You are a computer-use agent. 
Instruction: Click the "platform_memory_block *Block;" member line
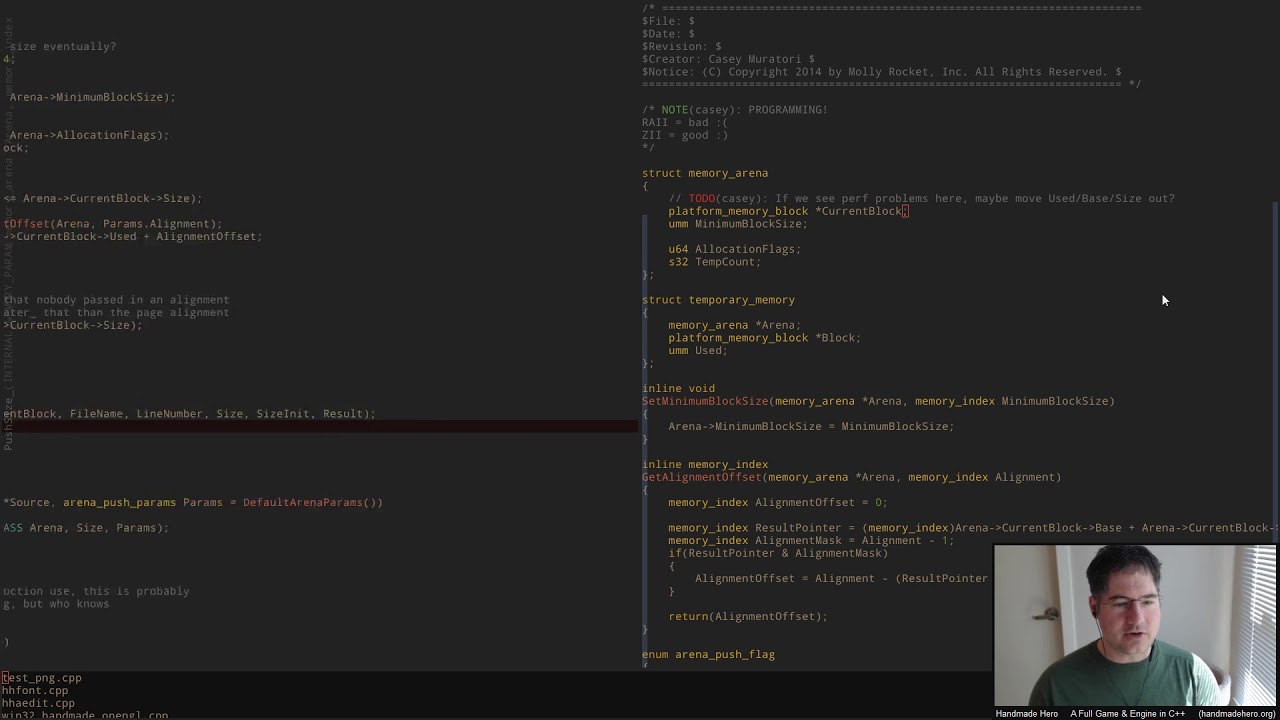(765, 338)
